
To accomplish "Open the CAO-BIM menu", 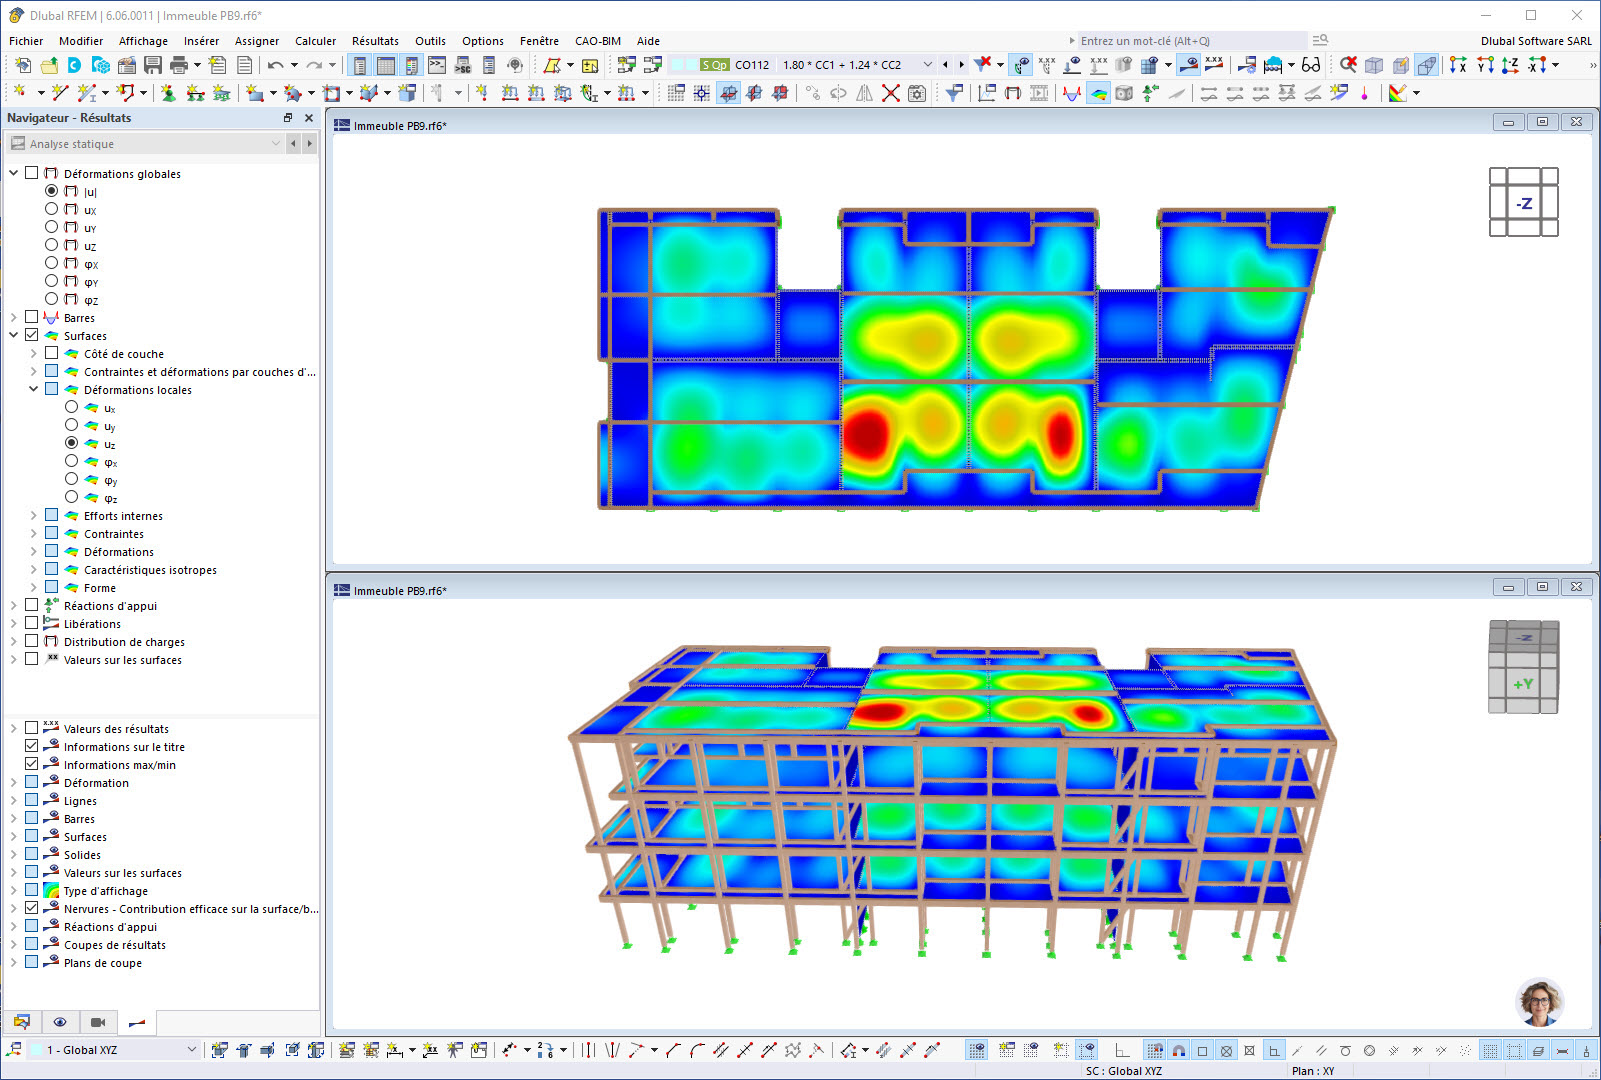I will (x=597, y=41).
